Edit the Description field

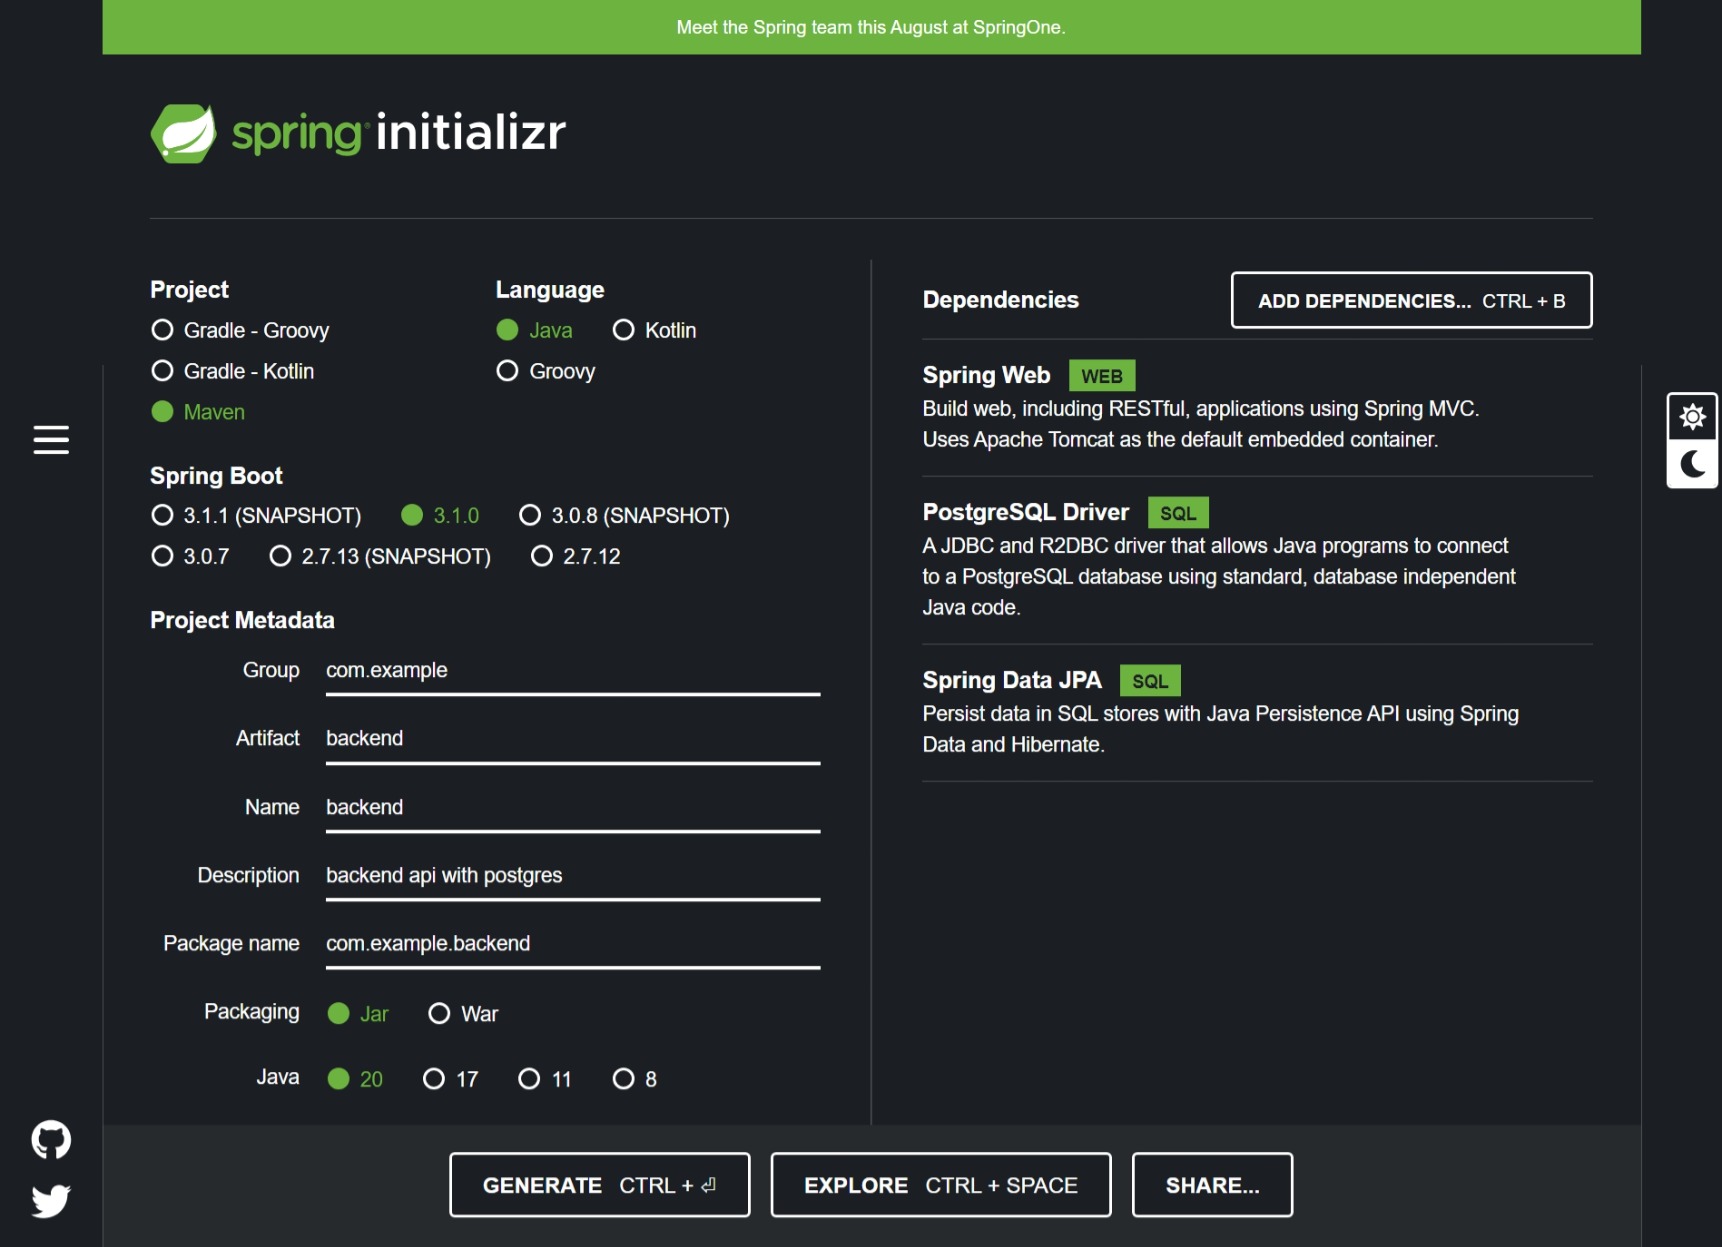(573, 876)
